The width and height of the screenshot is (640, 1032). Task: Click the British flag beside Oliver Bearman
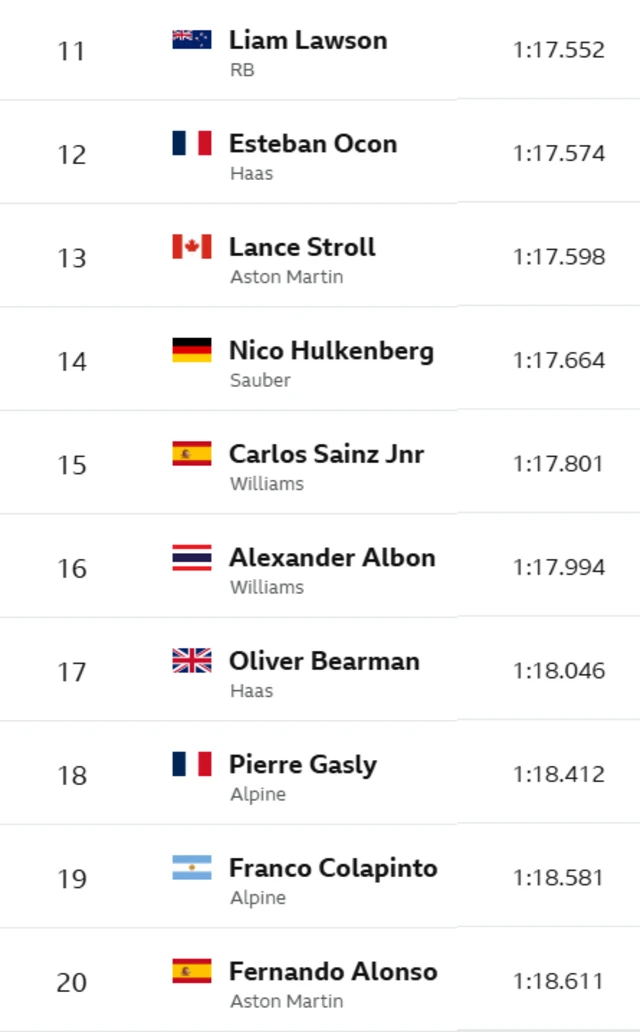coord(191,660)
